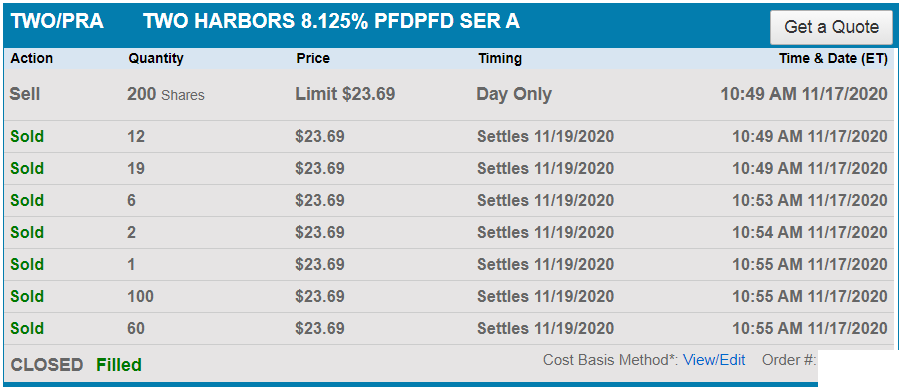The height and width of the screenshot is (391, 903).
Task: Click the Limit $23.69 price text
Action: pyautogui.click(x=345, y=94)
